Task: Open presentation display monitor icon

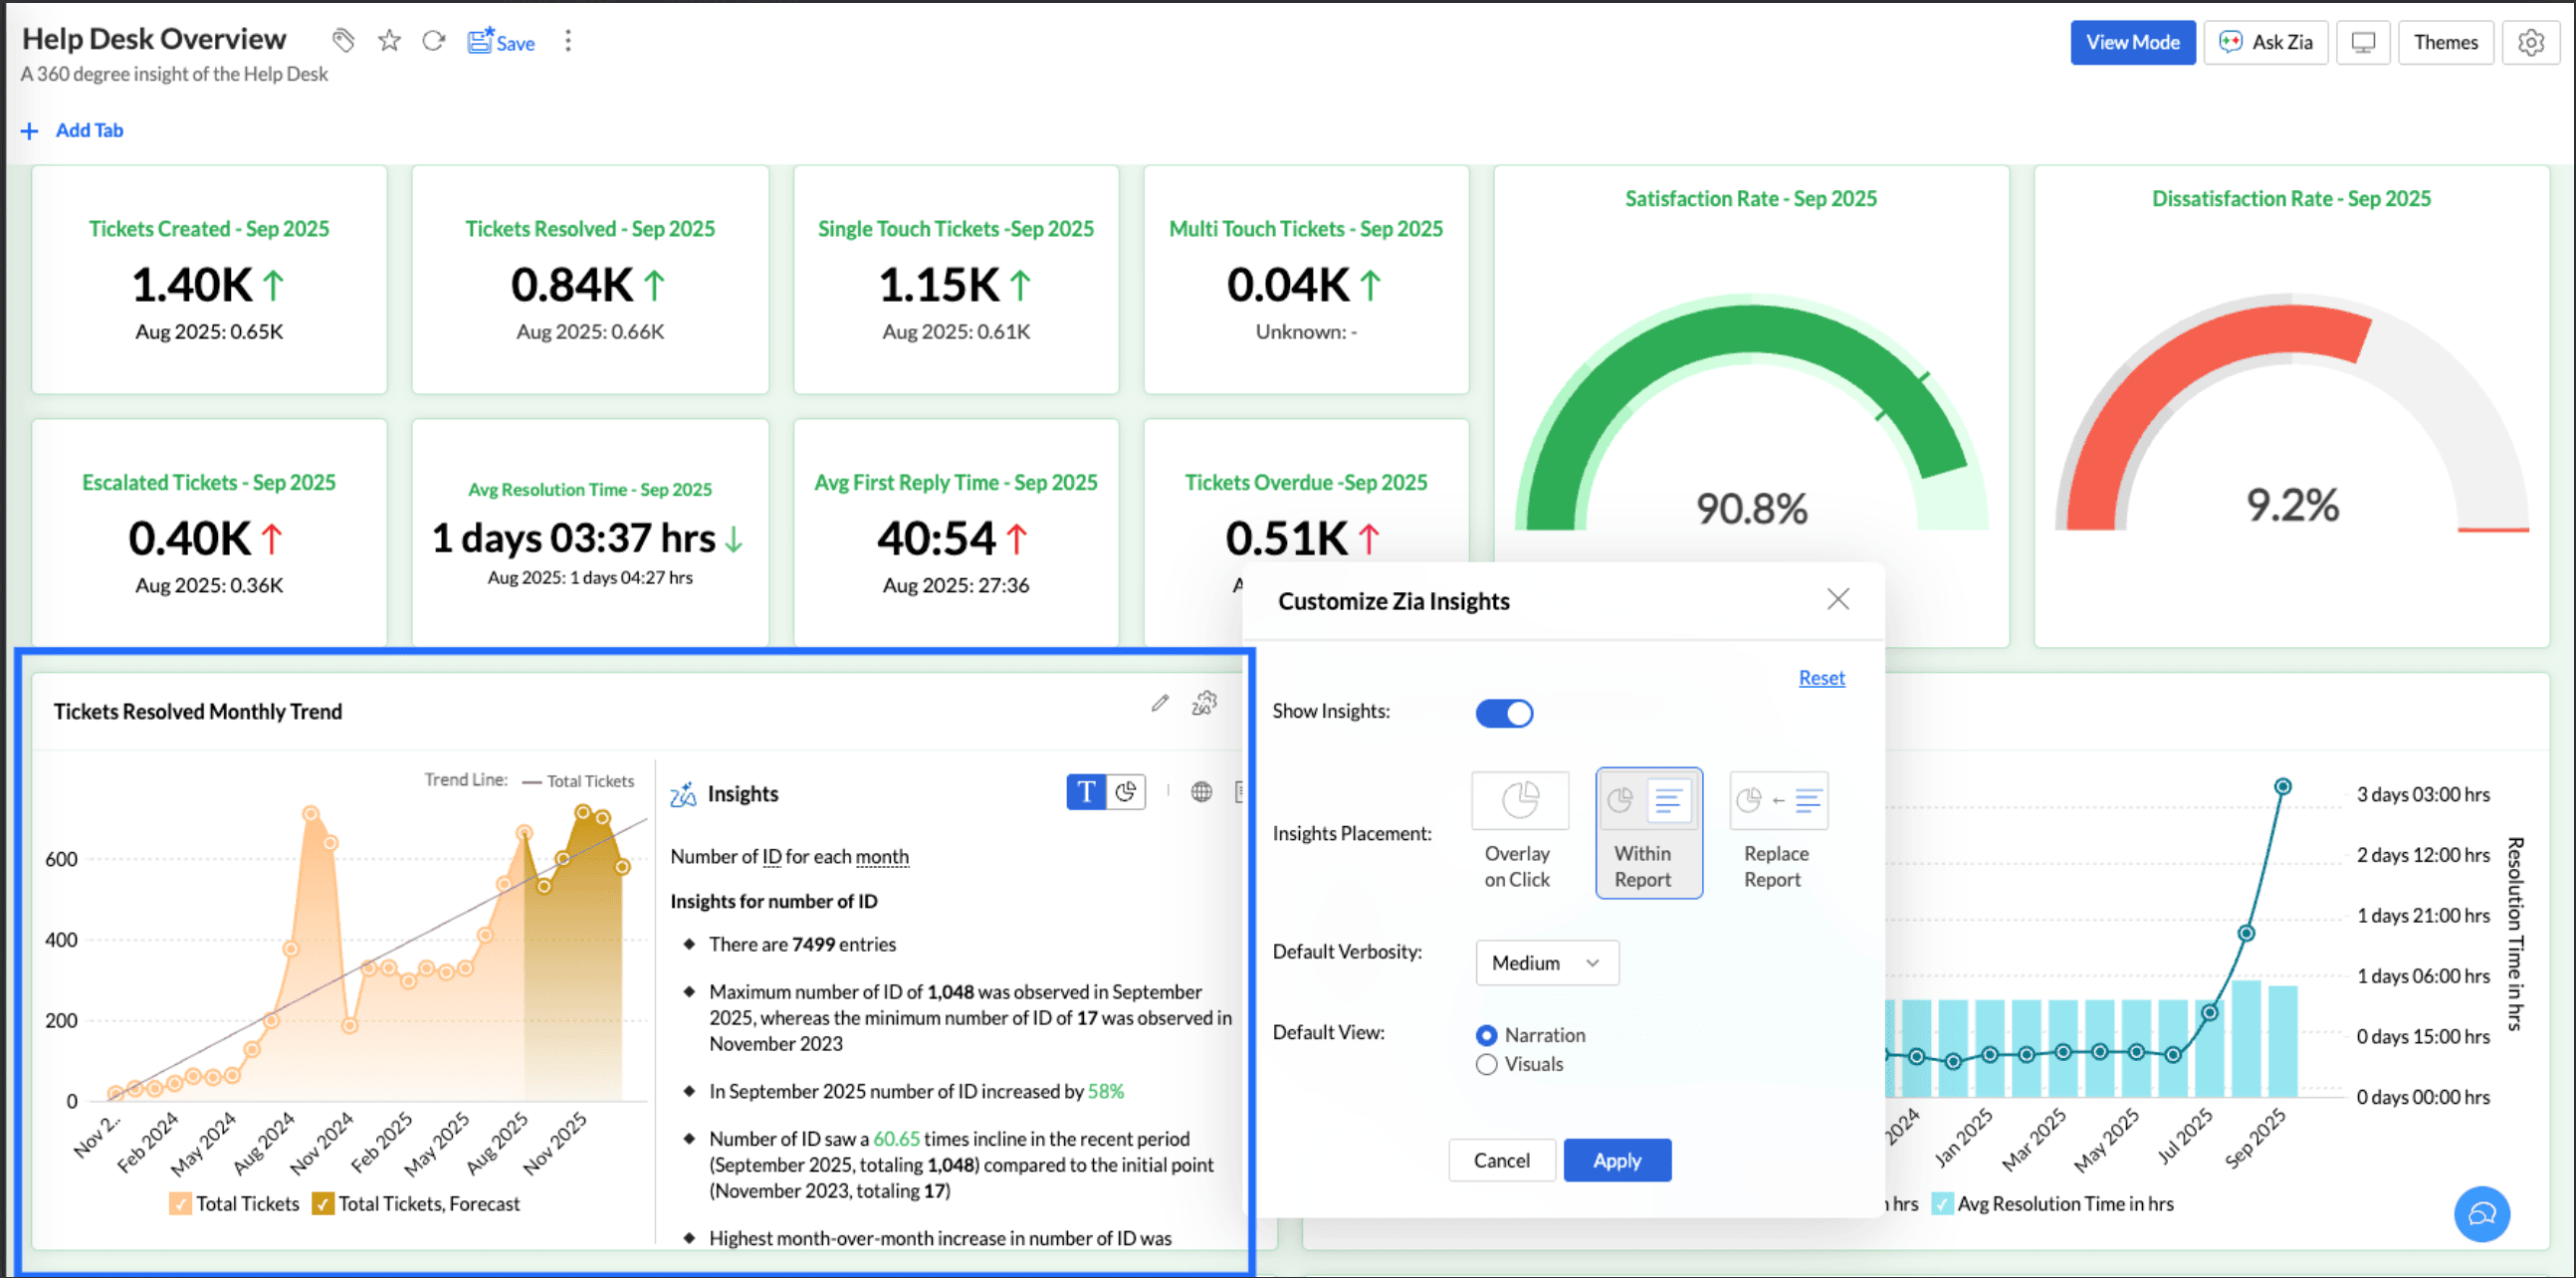Action: [2362, 42]
